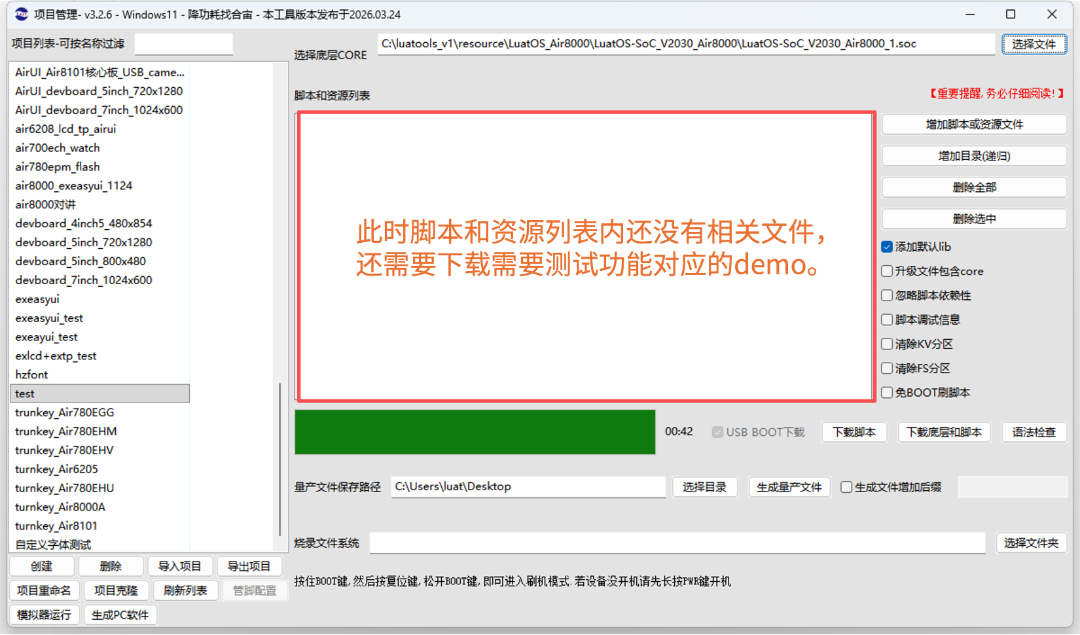Toggle off the 添加默认lib checkbox
The width and height of the screenshot is (1080, 635).
click(x=886, y=246)
